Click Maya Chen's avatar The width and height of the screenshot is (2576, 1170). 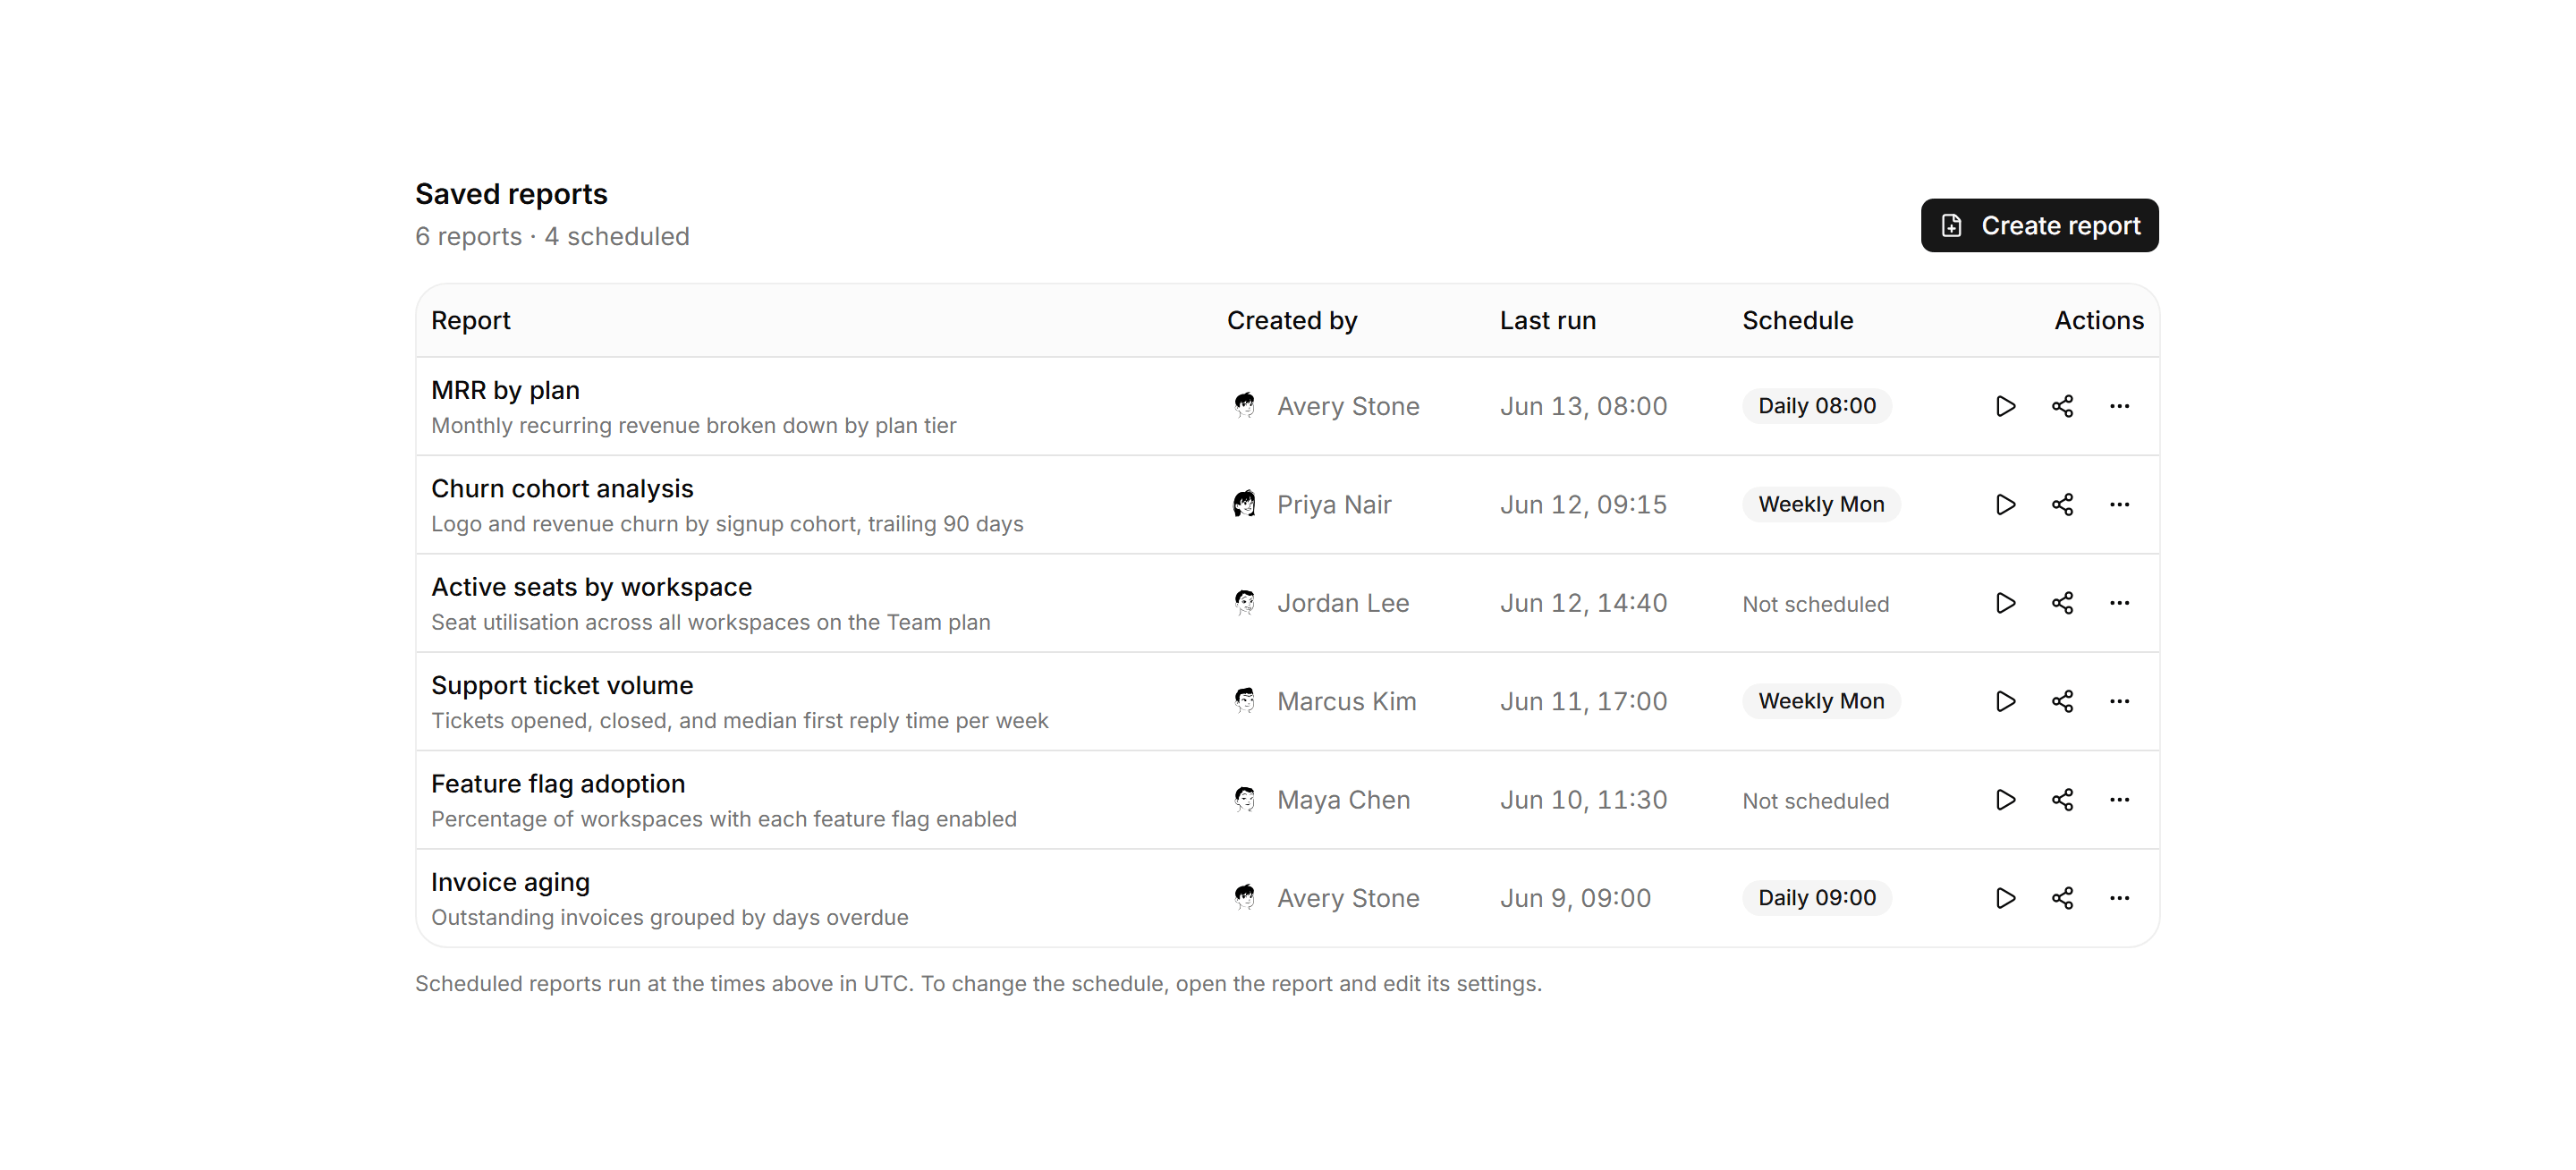pos(1244,800)
